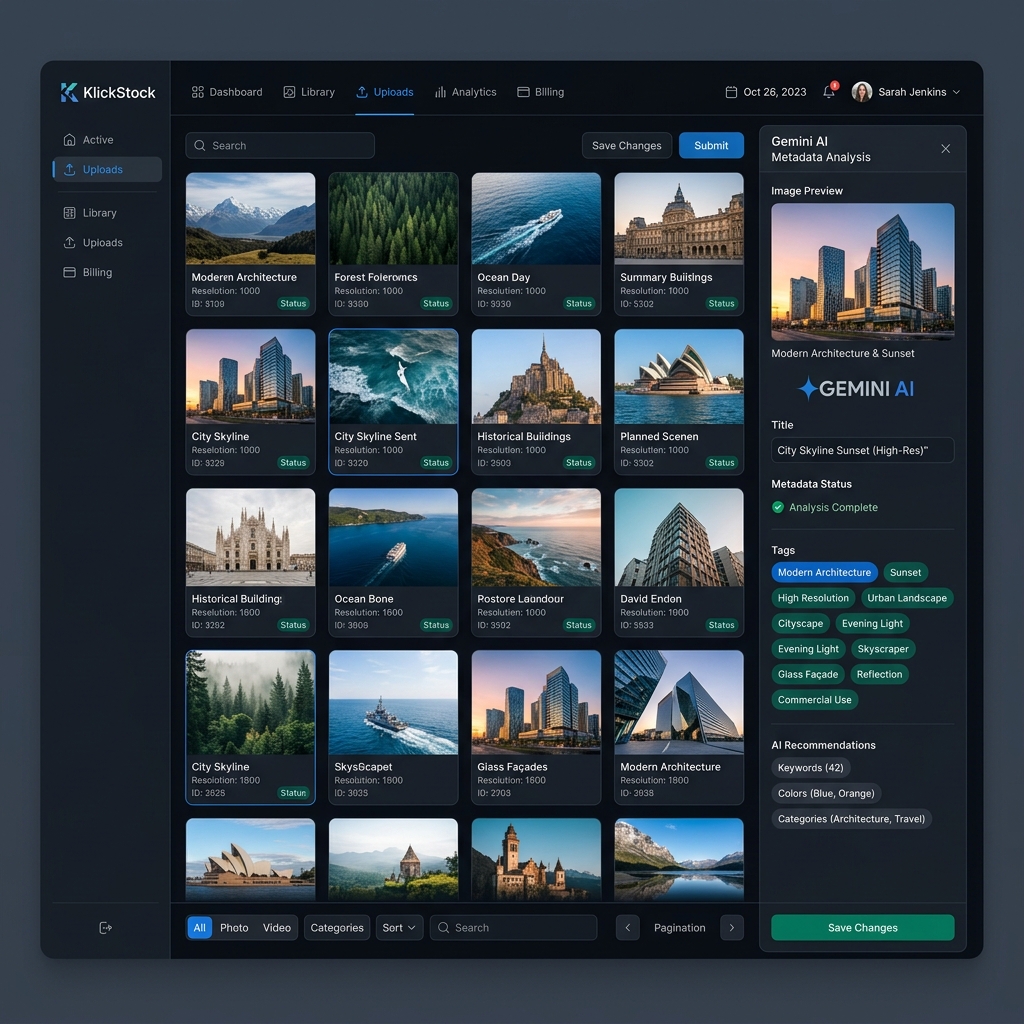Select the Modern Architecture tag chip
The height and width of the screenshot is (1024, 1024).
point(824,573)
